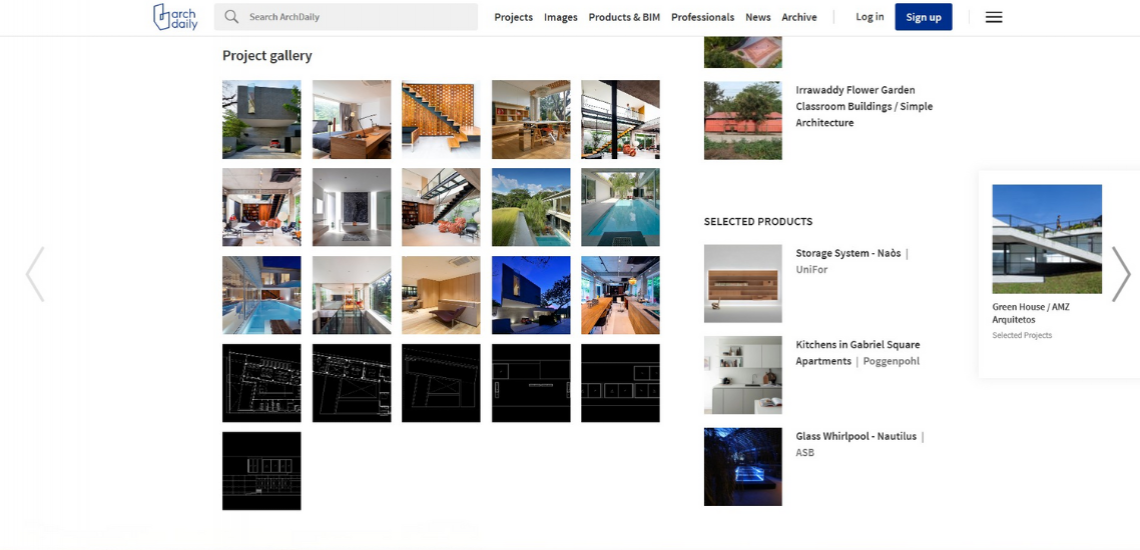Click the Log in link
Screen dimensions: 1140x550
coord(869,17)
